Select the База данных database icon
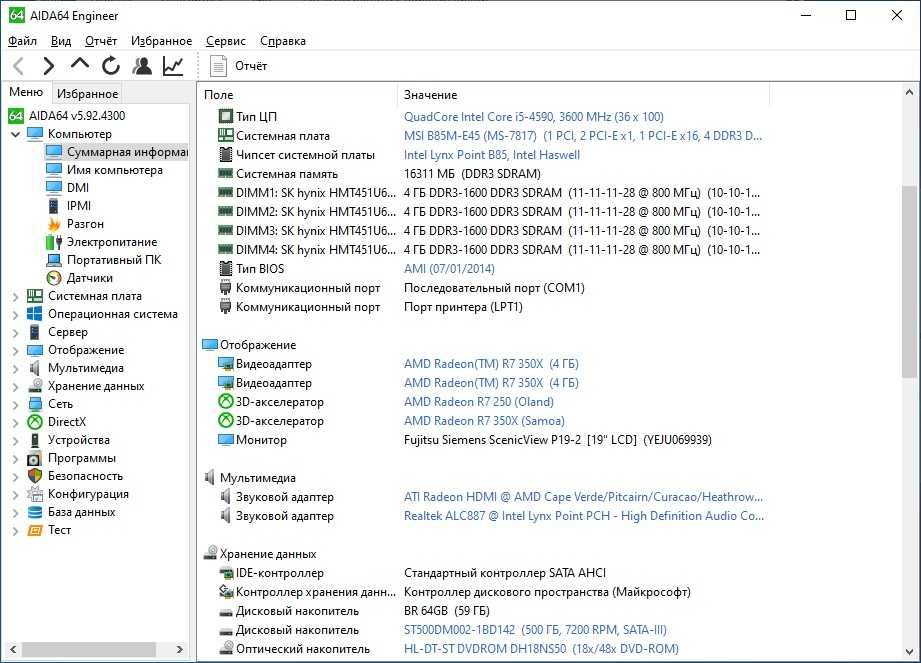 pyautogui.click(x=35, y=512)
